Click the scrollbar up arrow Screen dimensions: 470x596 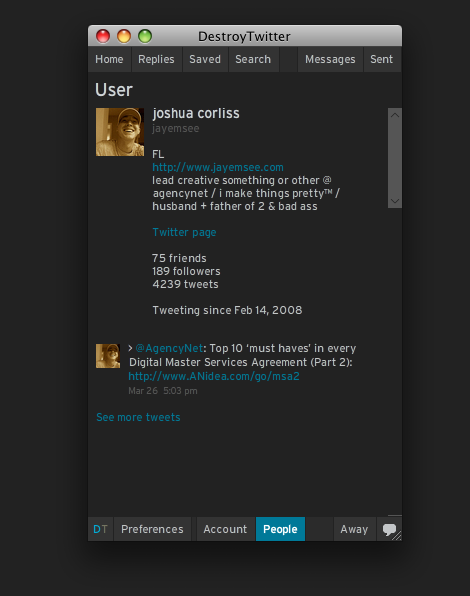(395, 115)
